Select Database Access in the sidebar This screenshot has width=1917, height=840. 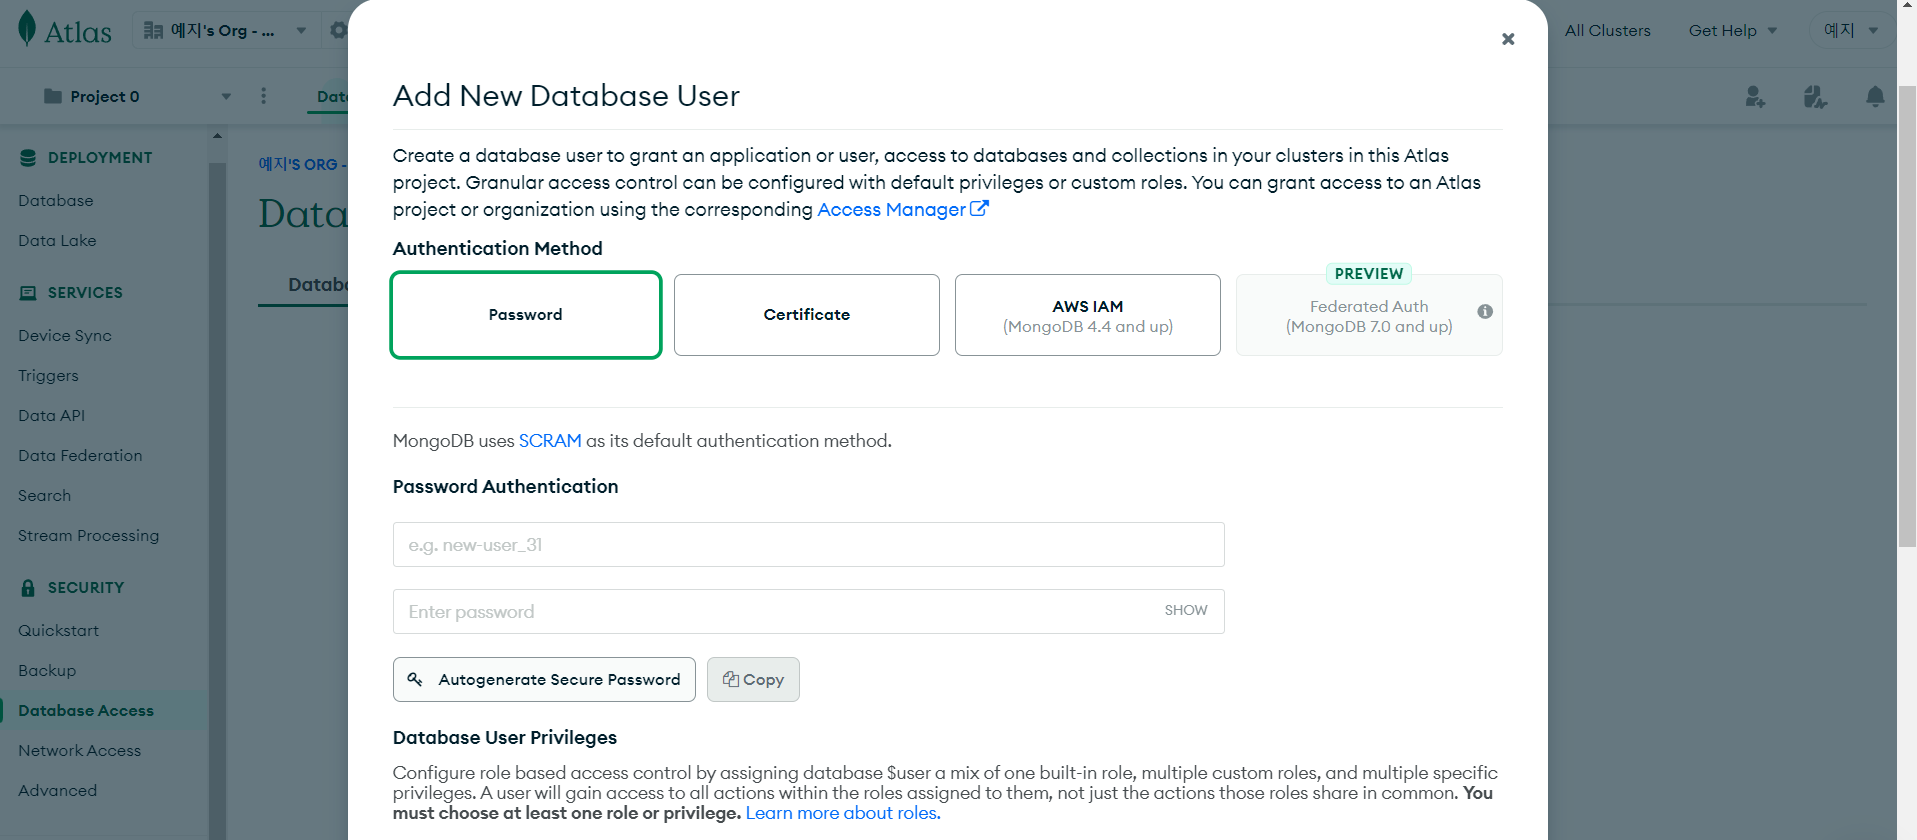click(x=86, y=711)
